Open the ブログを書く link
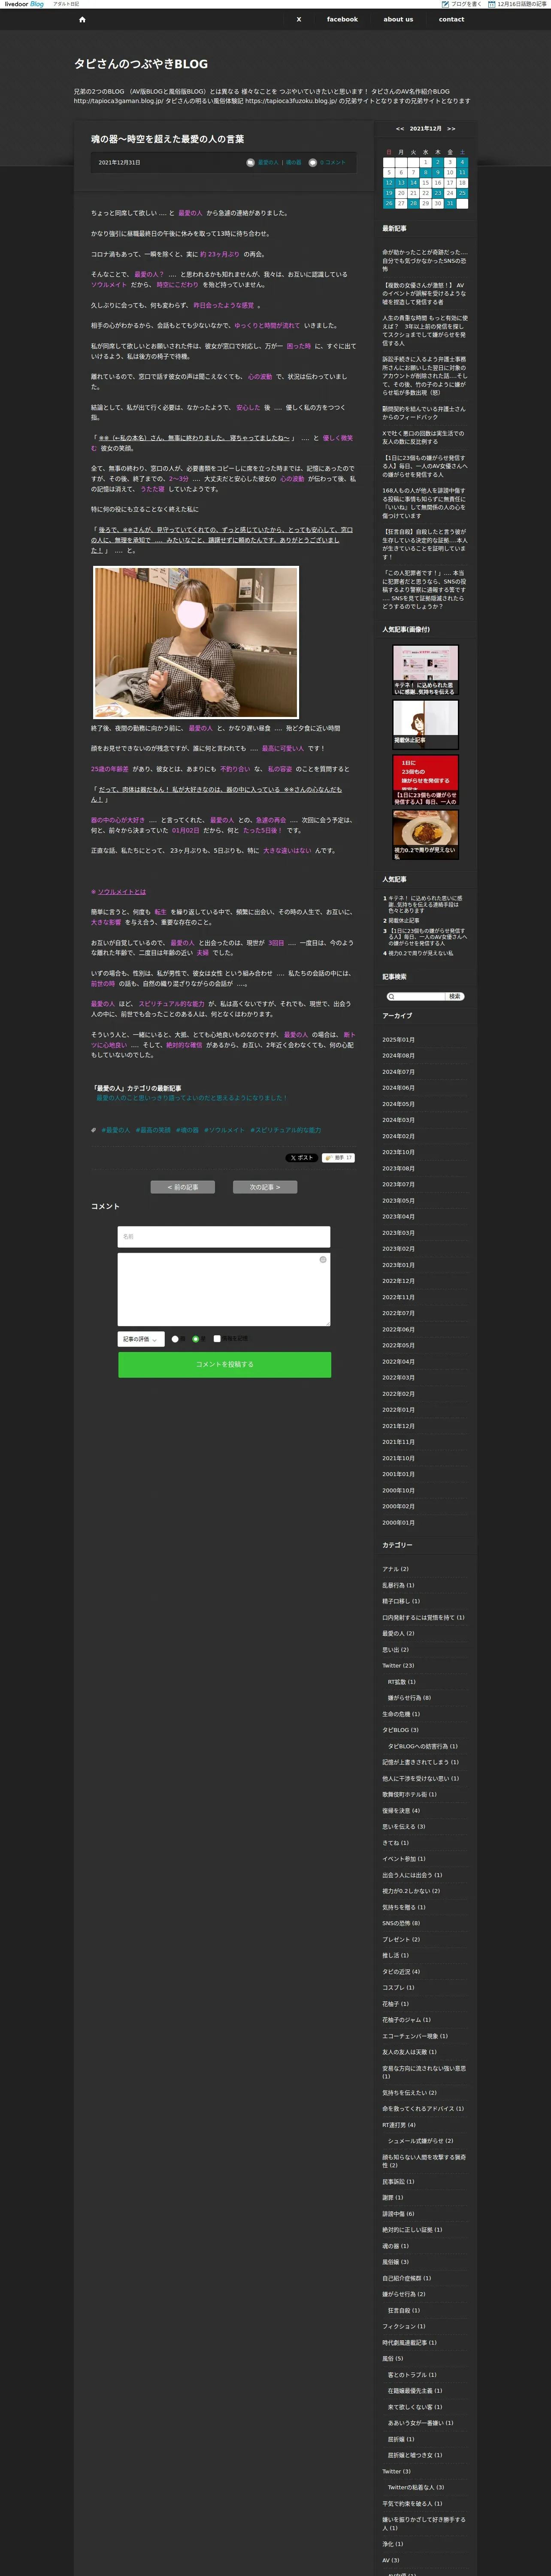This screenshot has height=2576, width=551. pyautogui.click(x=466, y=4)
